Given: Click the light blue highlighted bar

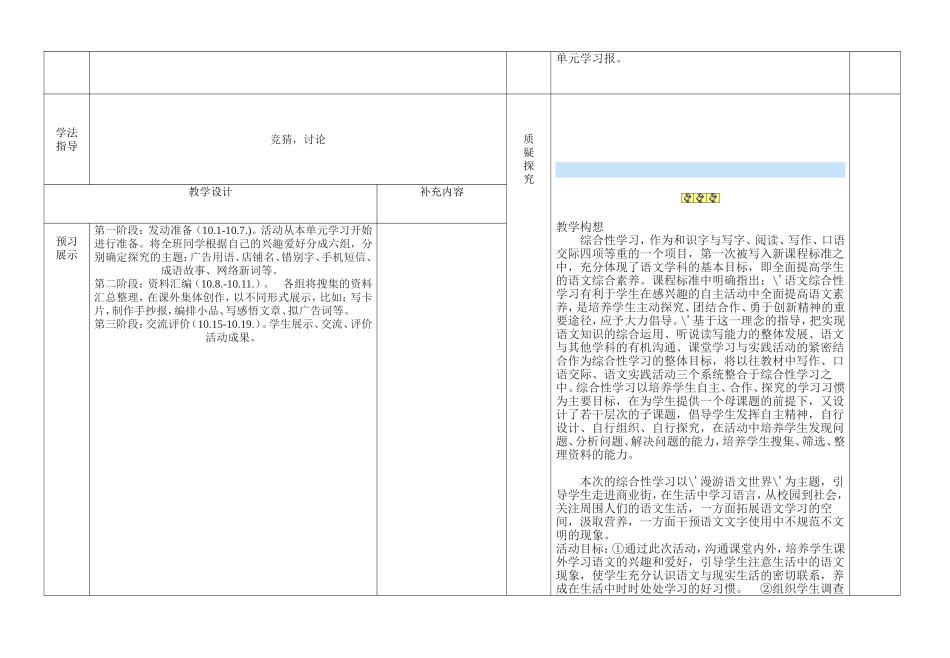Looking at the screenshot, I should [x=700, y=170].
